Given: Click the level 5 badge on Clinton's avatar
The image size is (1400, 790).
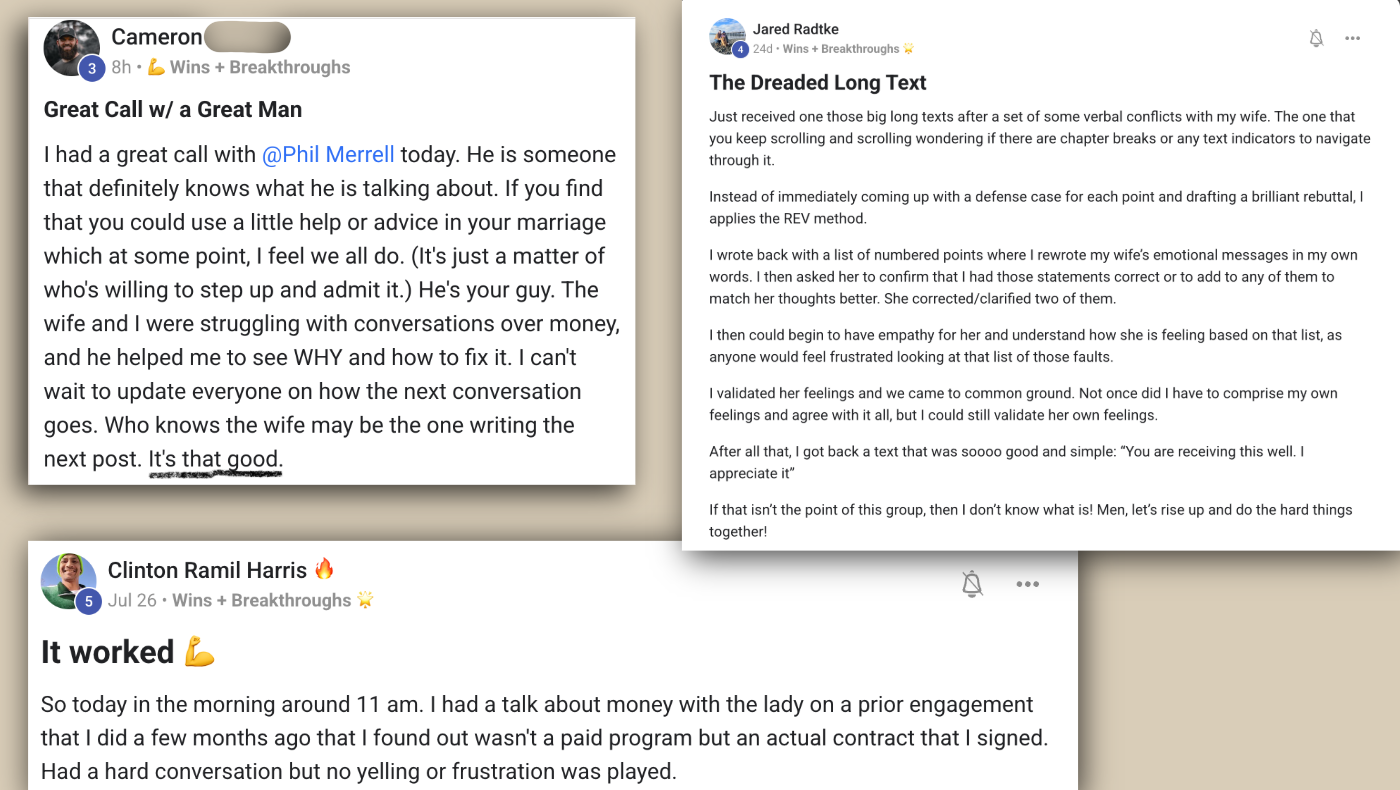Looking at the screenshot, I should [88, 601].
